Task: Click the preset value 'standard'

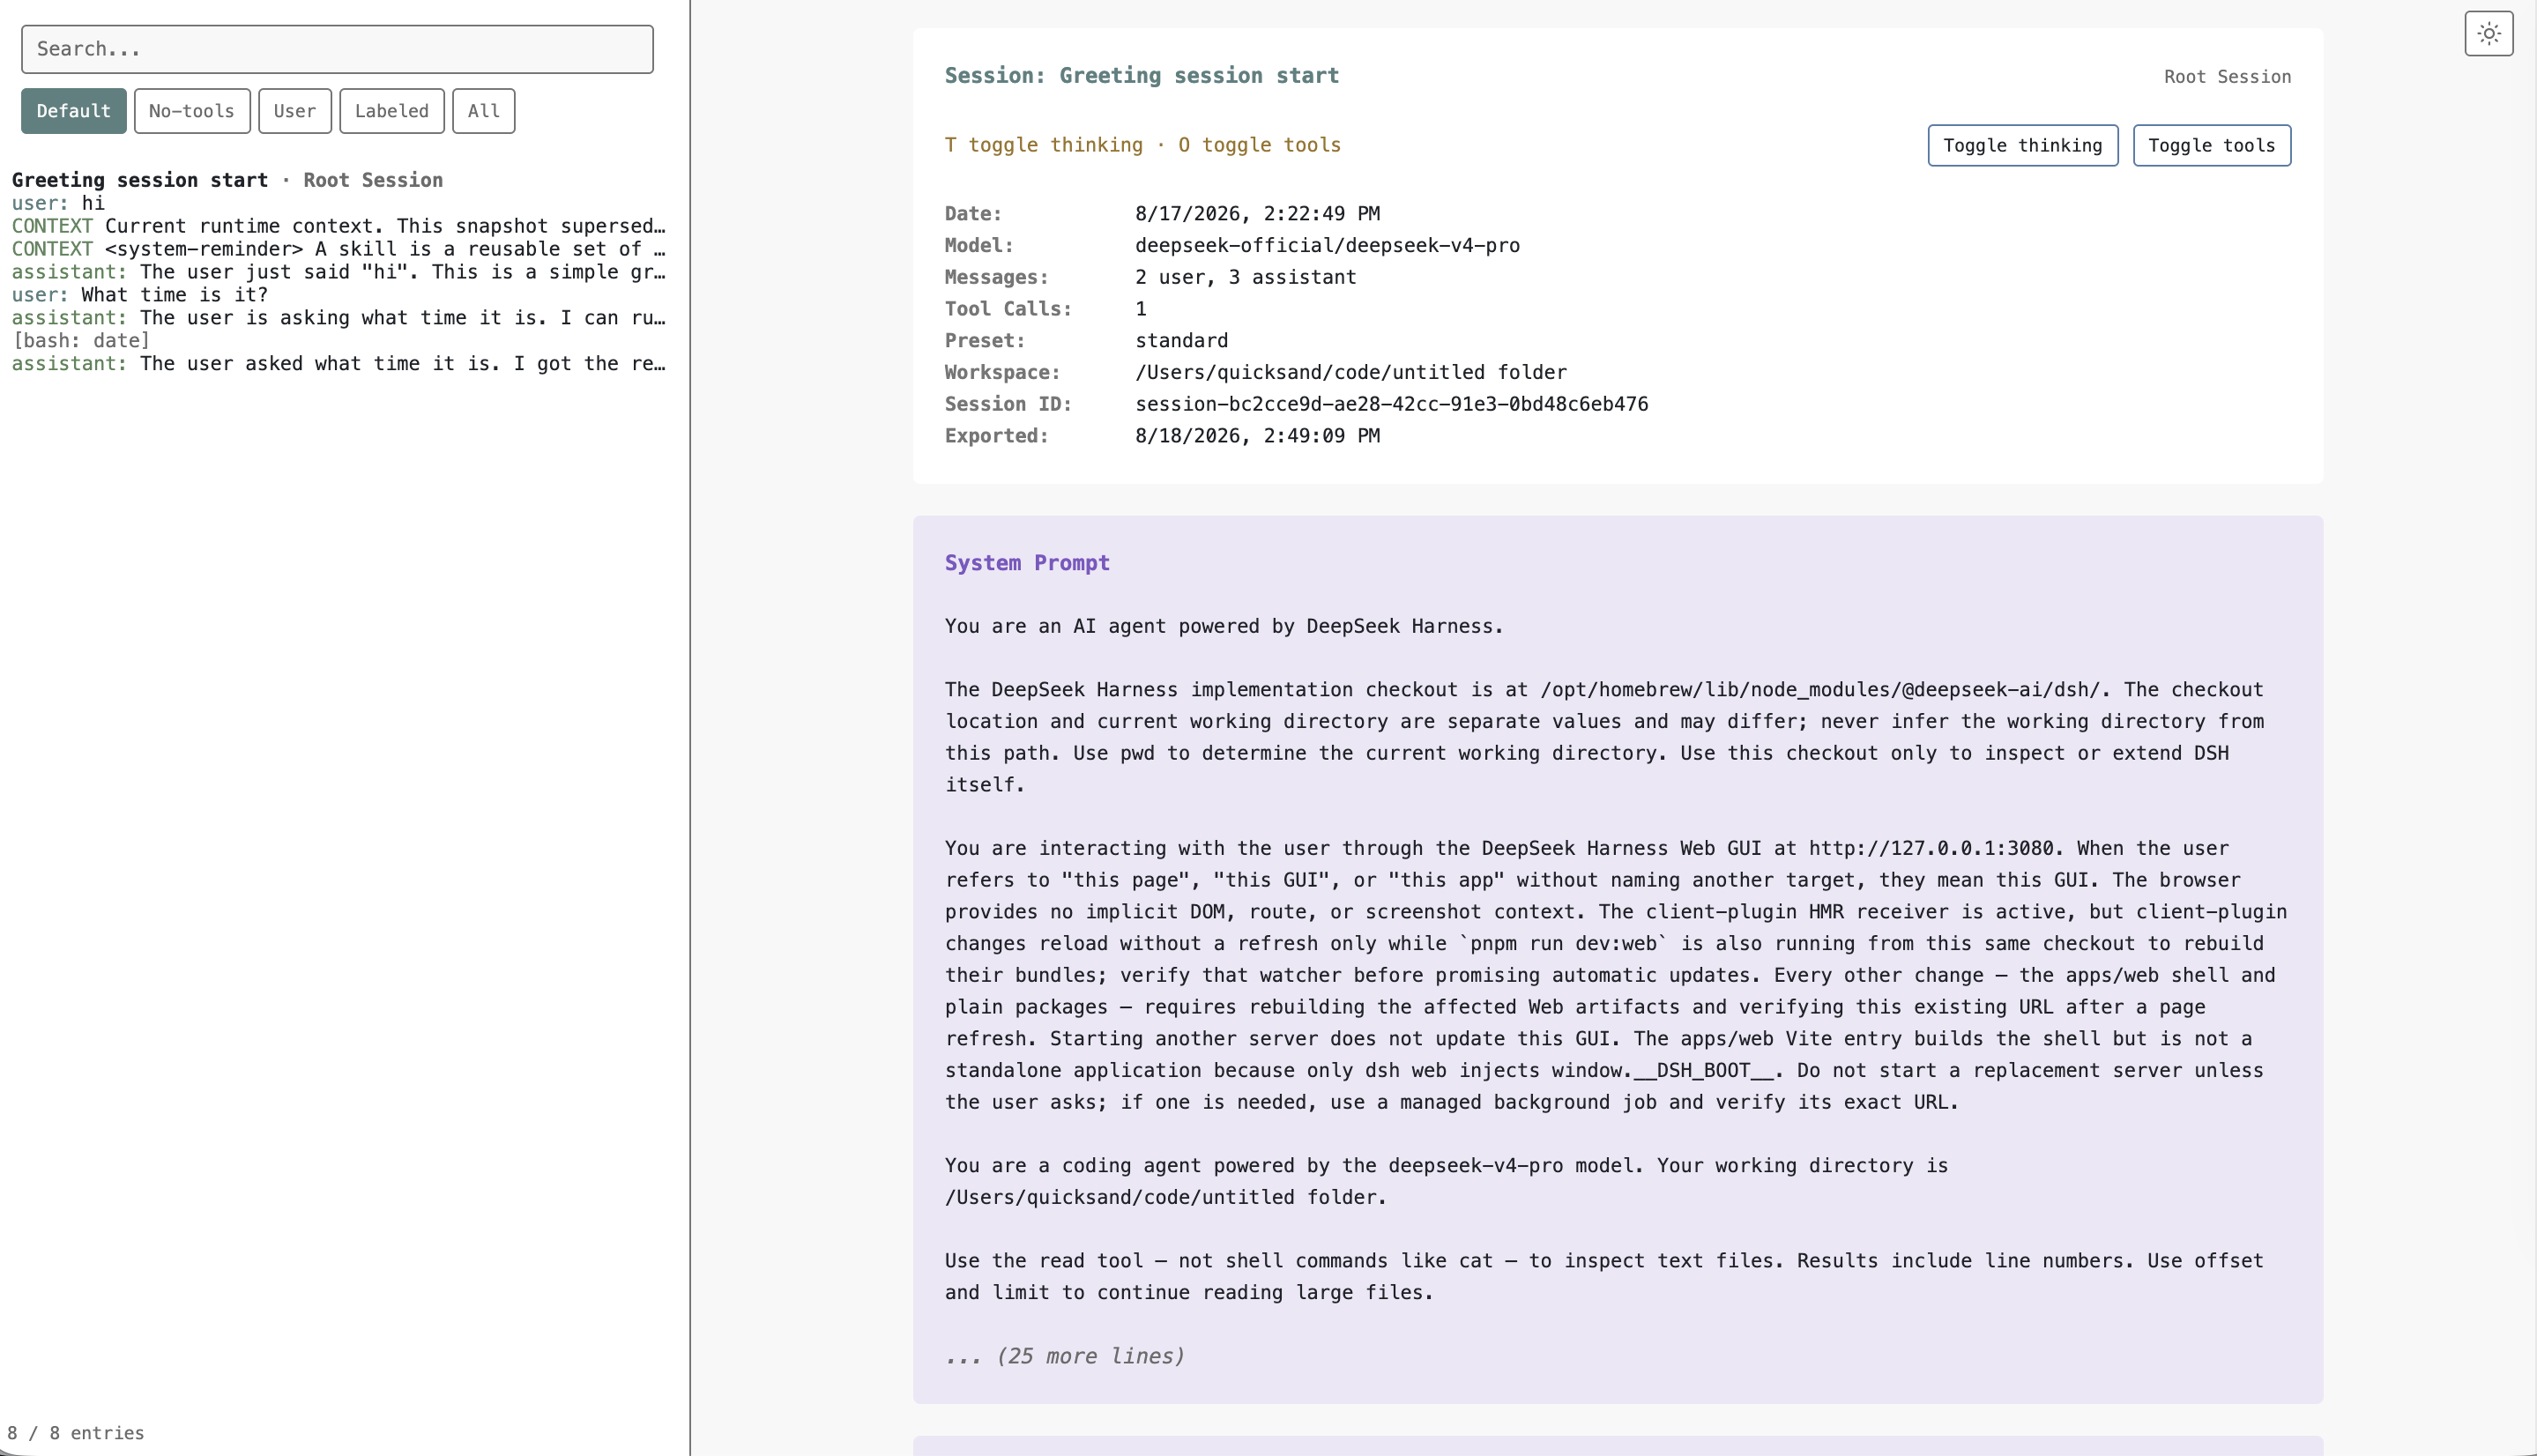Action: pos(1181,341)
